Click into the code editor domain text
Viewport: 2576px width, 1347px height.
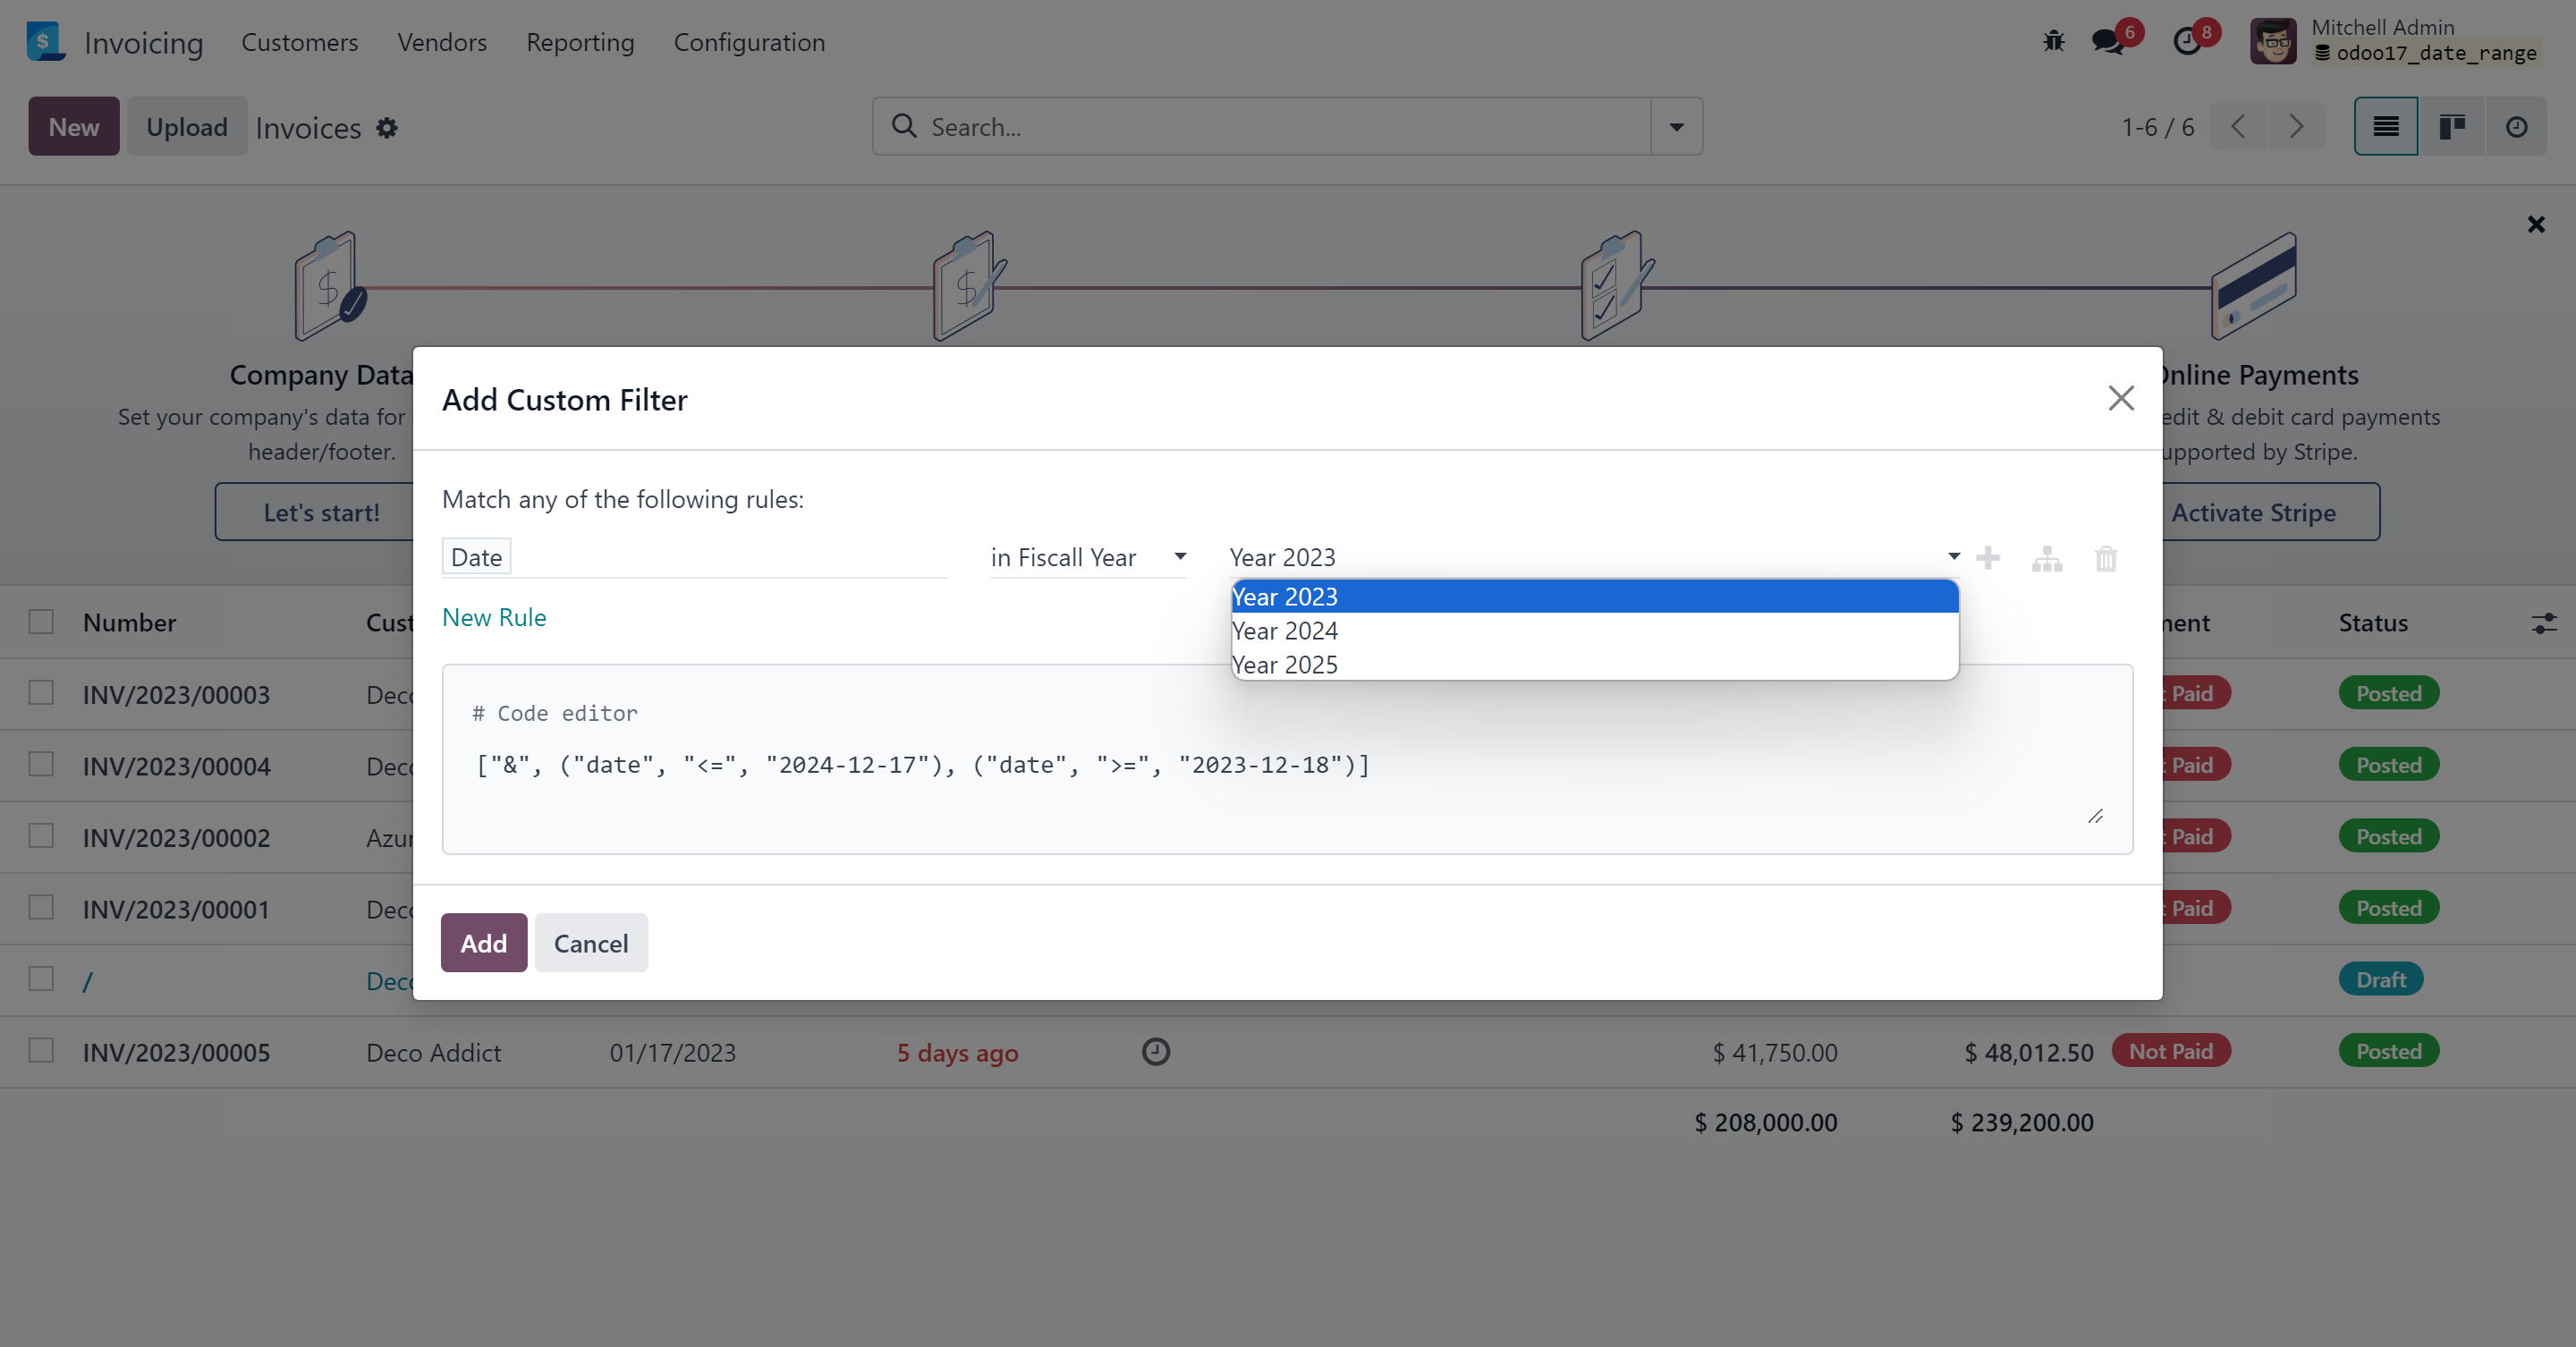(922, 765)
